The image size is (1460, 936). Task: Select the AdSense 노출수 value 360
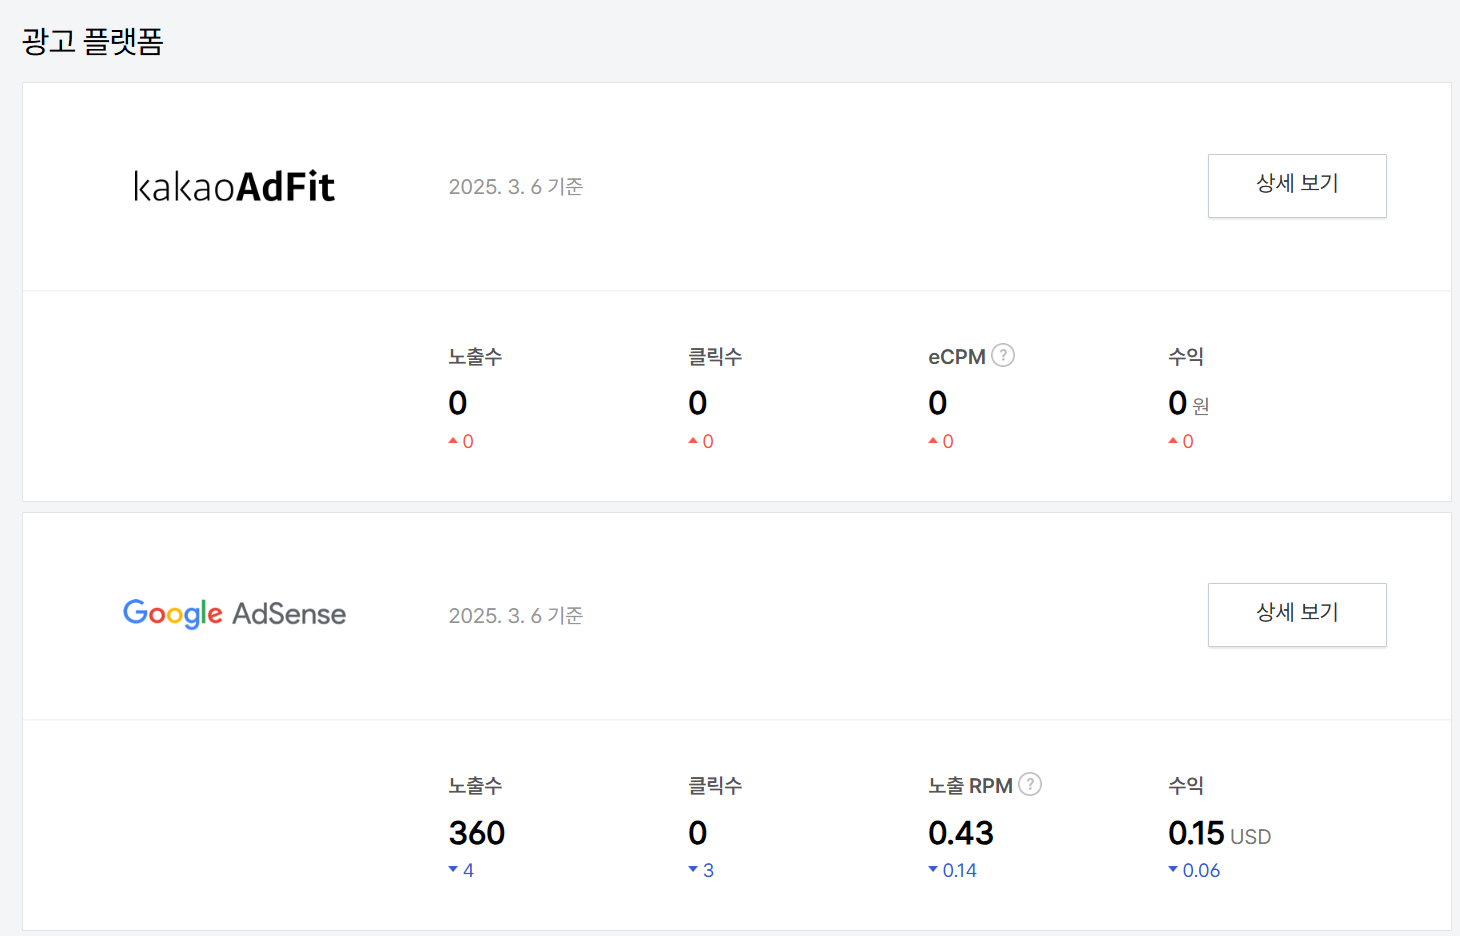(x=476, y=832)
